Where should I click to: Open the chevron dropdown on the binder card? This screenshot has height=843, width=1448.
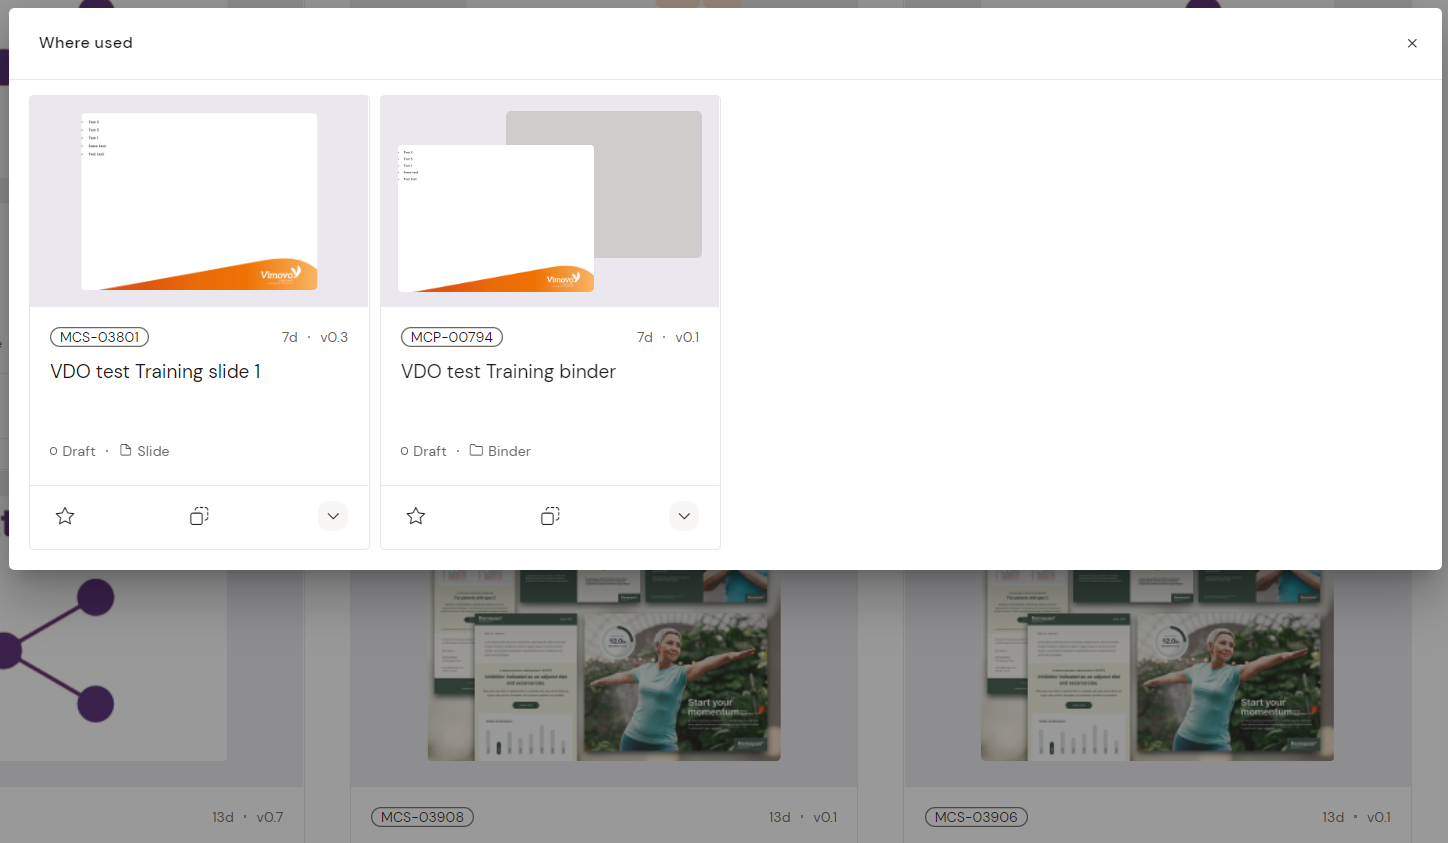pos(684,516)
